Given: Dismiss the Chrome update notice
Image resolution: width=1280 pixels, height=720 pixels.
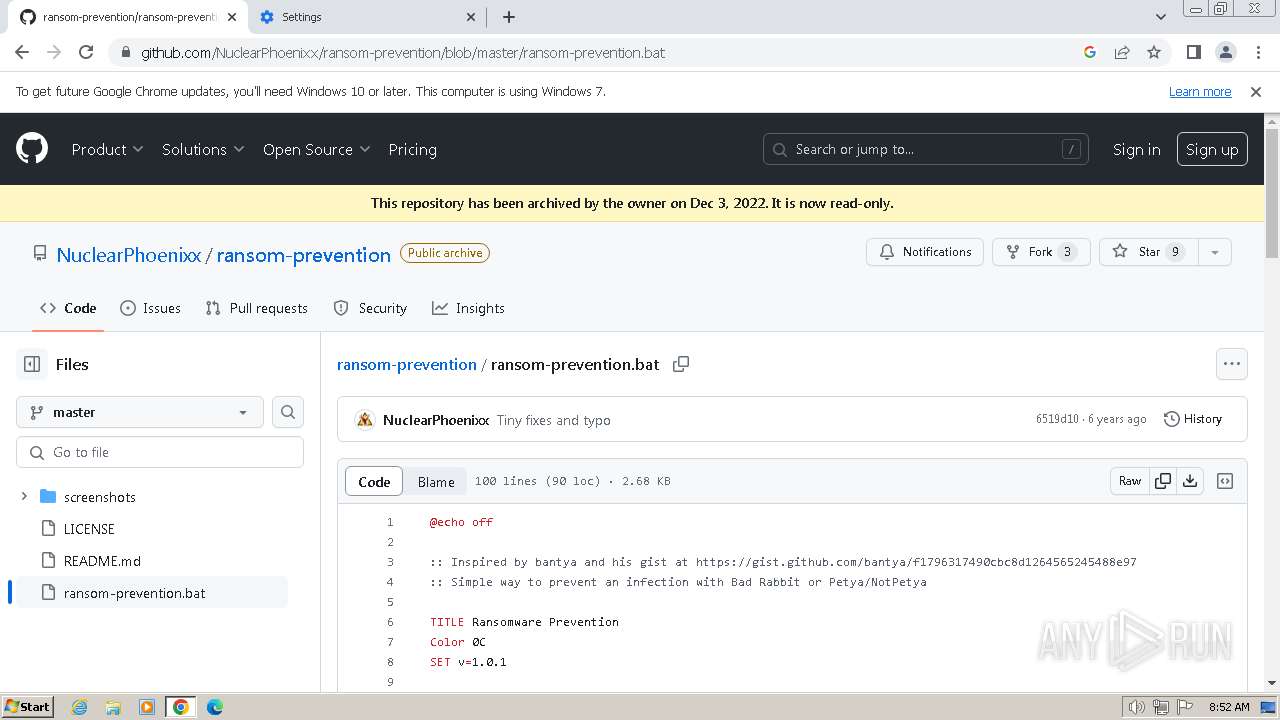Looking at the screenshot, I should [1256, 91].
